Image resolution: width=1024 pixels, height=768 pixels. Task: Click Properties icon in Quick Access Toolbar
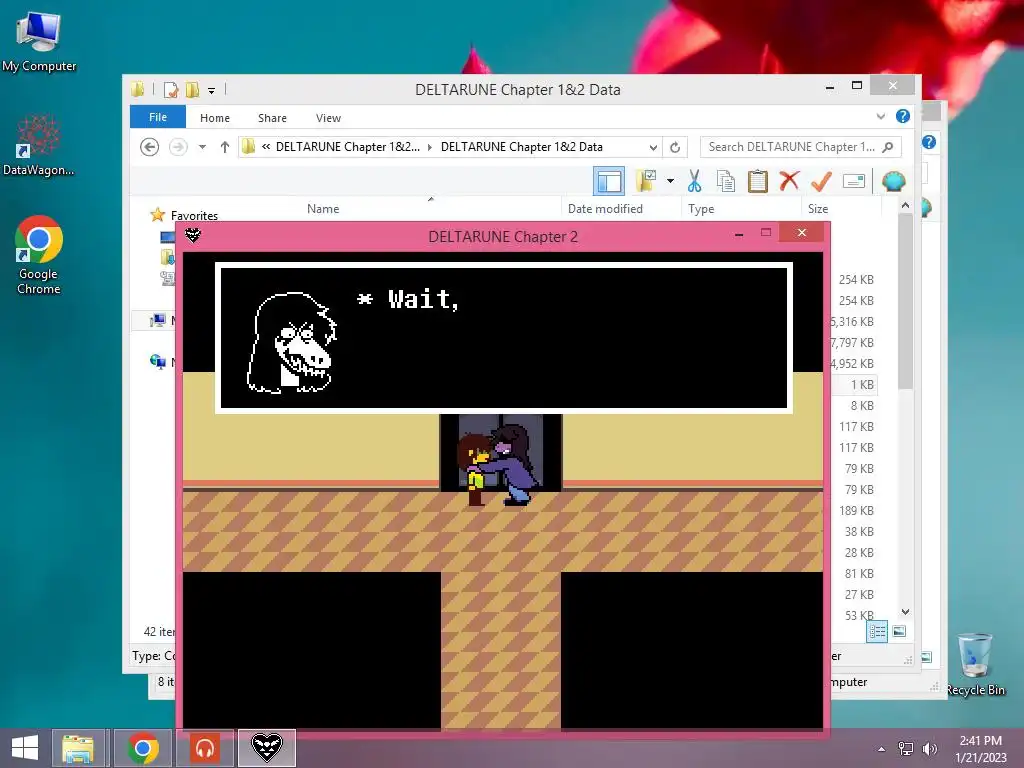[171, 89]
